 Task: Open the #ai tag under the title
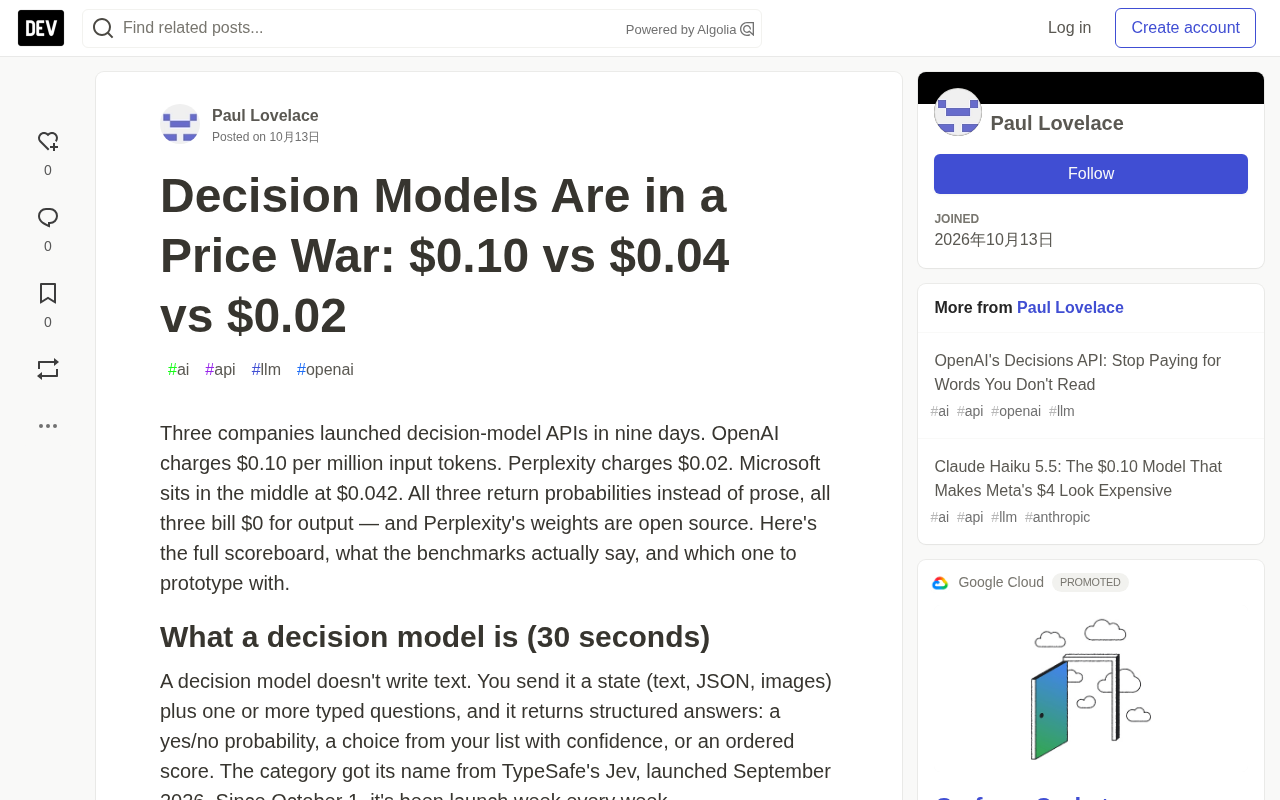[179, 370]
